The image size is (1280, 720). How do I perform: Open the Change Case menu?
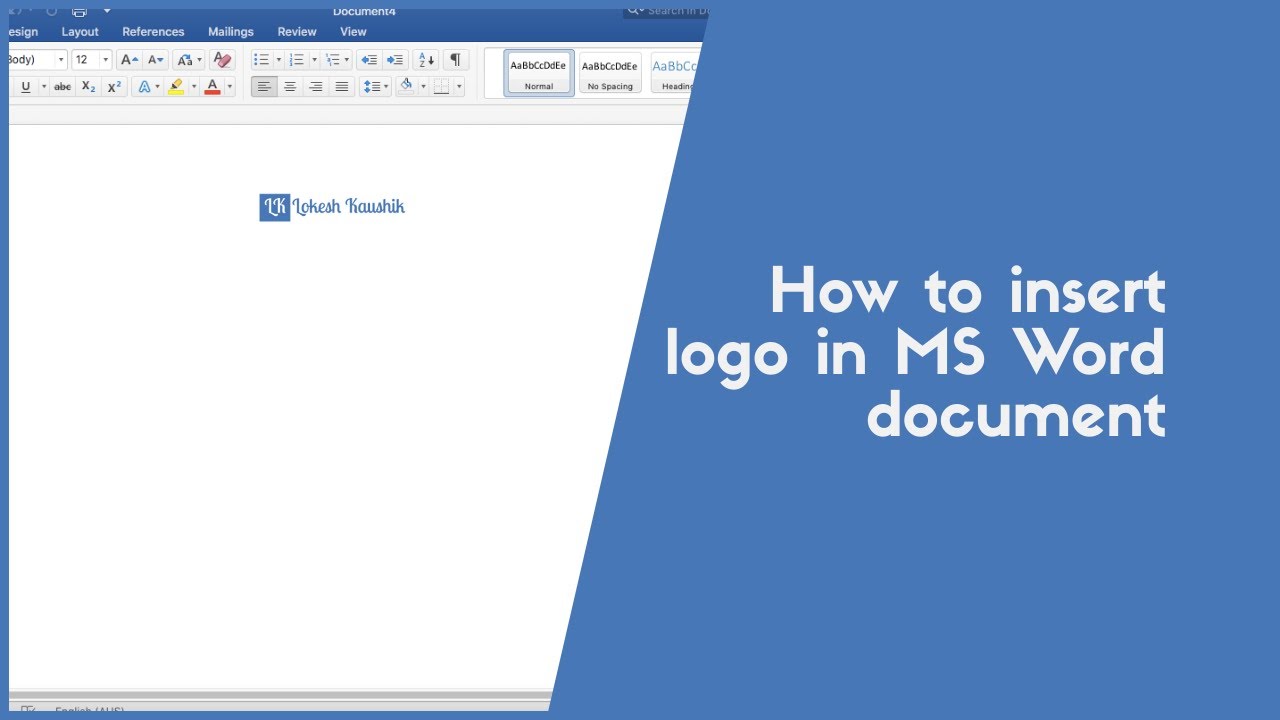pos(188,60)
